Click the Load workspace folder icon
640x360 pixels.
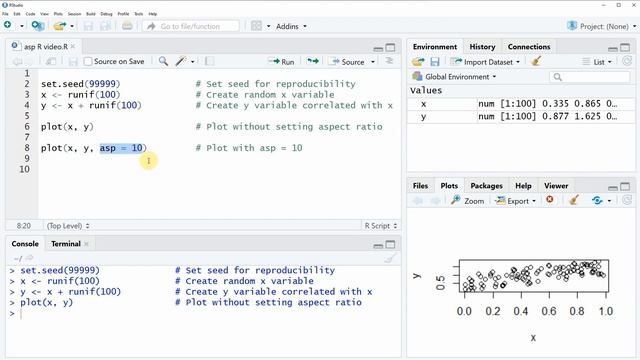(x=418, y=62)
